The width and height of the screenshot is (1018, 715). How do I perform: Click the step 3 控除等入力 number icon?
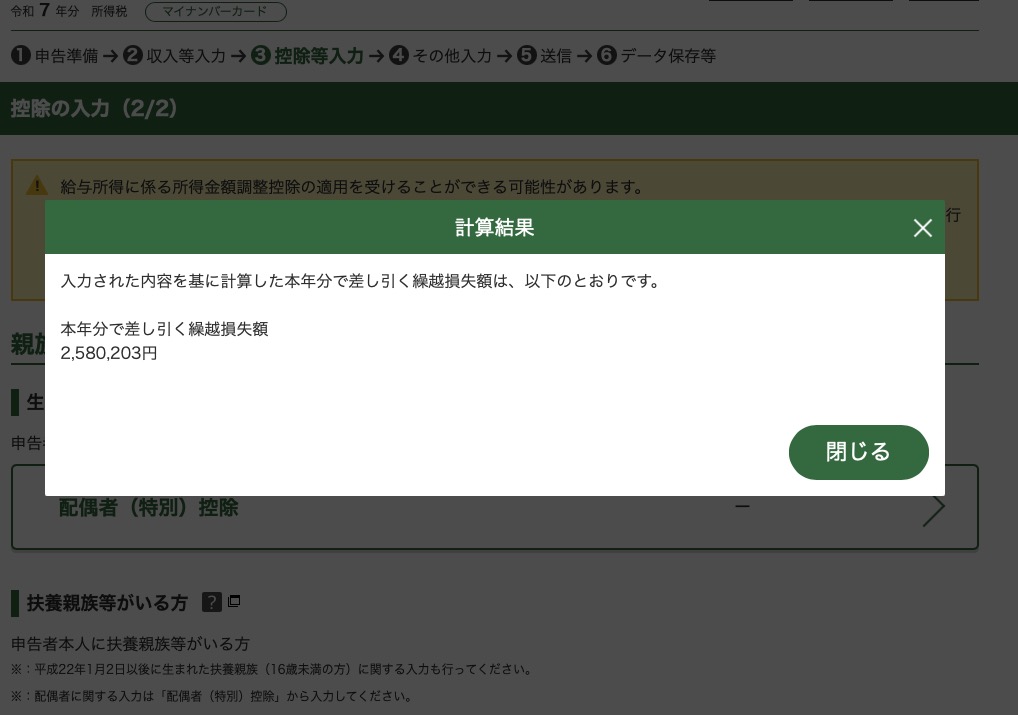click(x=260, y=56)
